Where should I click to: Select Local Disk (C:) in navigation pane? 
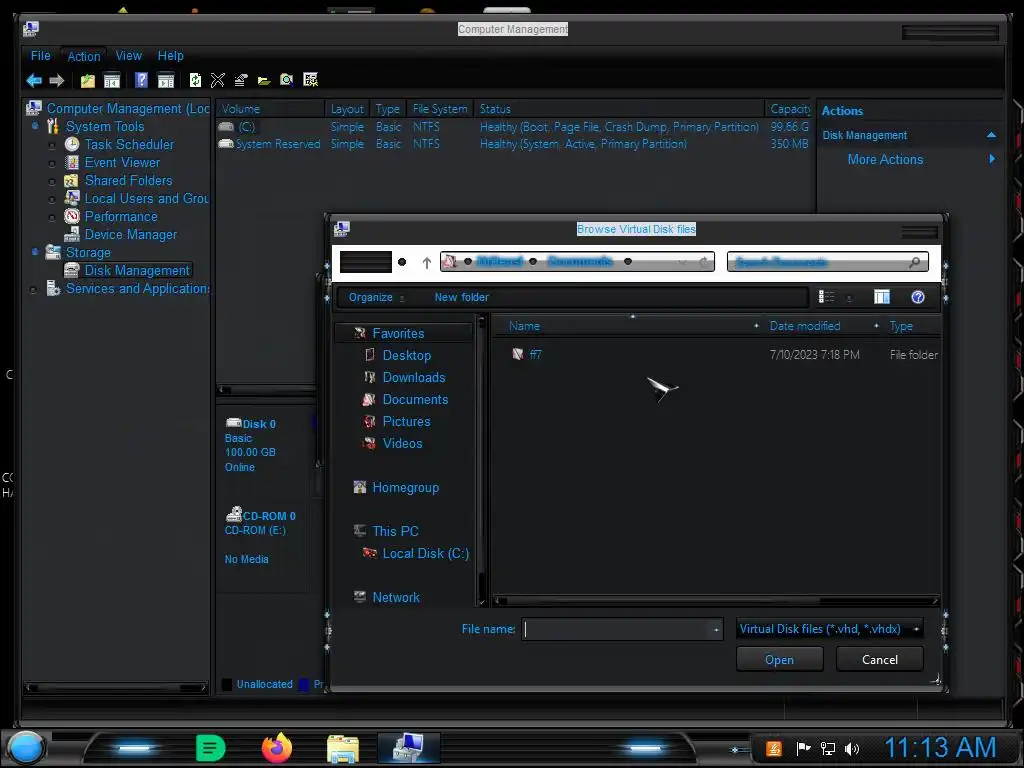point(425,554)
